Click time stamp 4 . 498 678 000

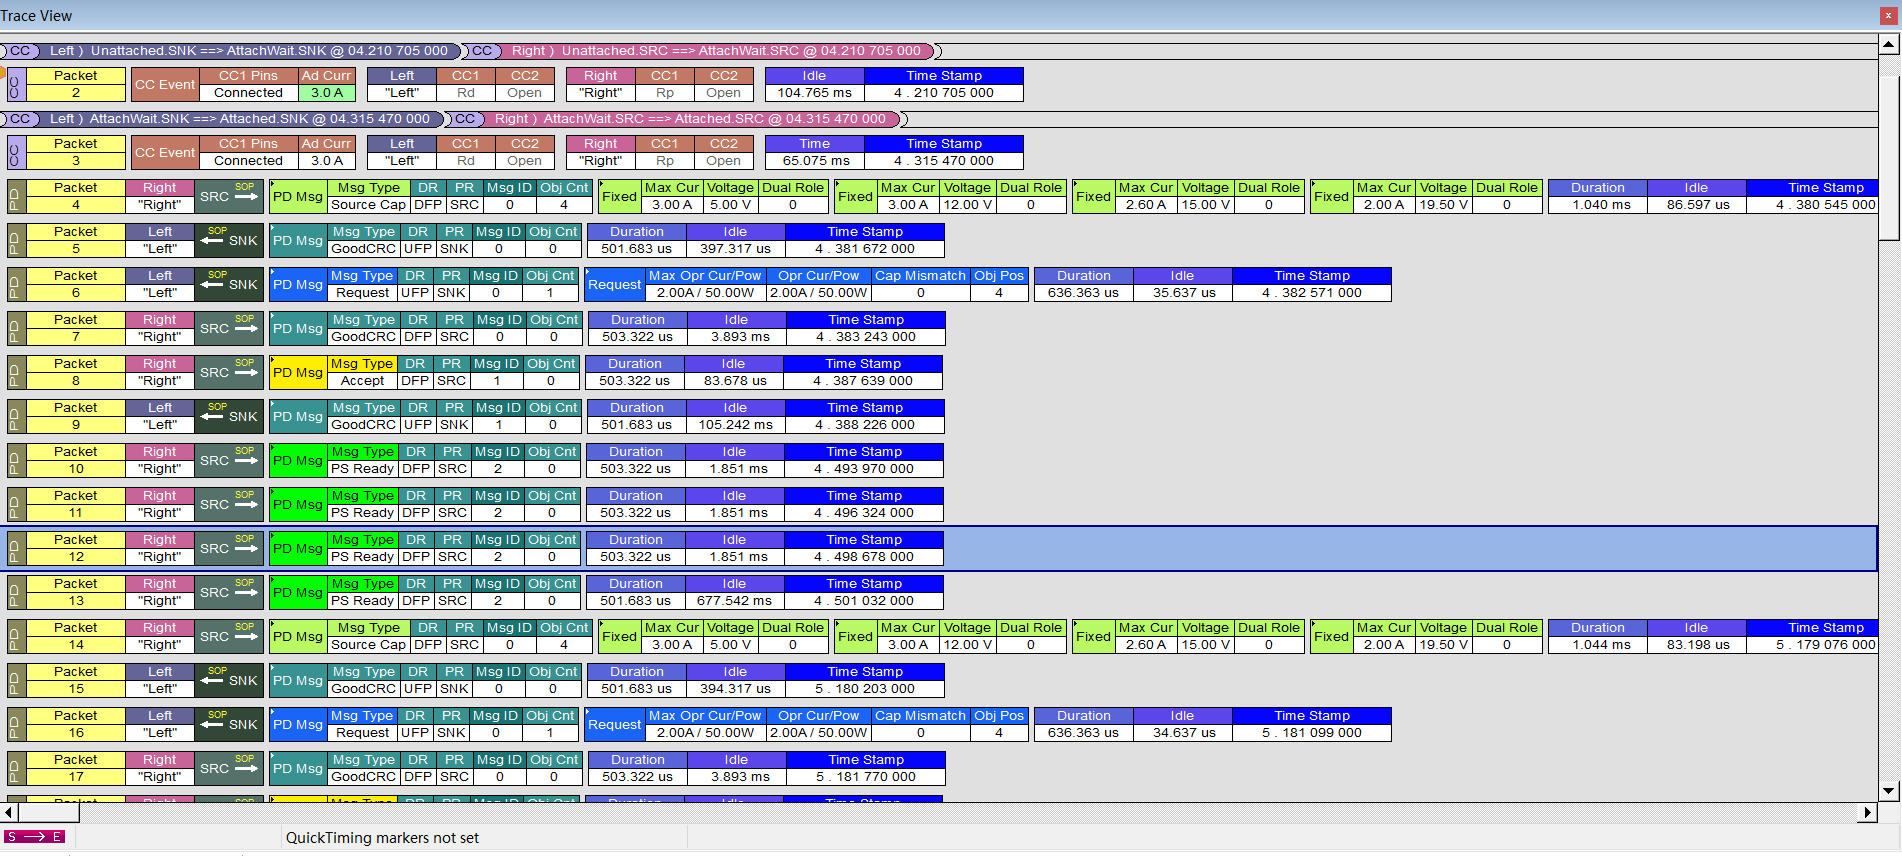(864, 557)
